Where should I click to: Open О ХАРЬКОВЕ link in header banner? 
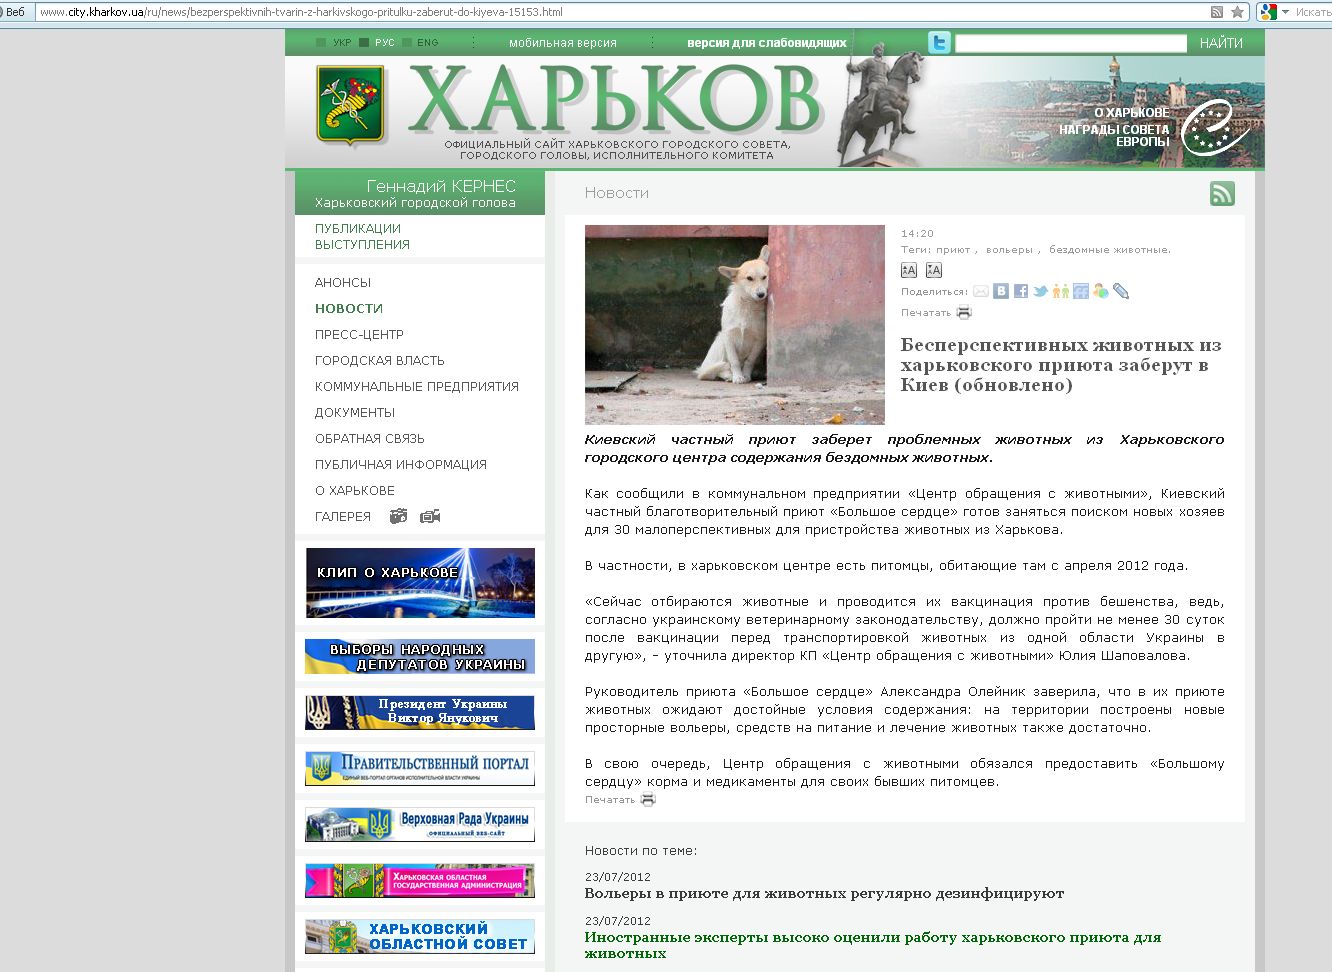point(1131,113)
